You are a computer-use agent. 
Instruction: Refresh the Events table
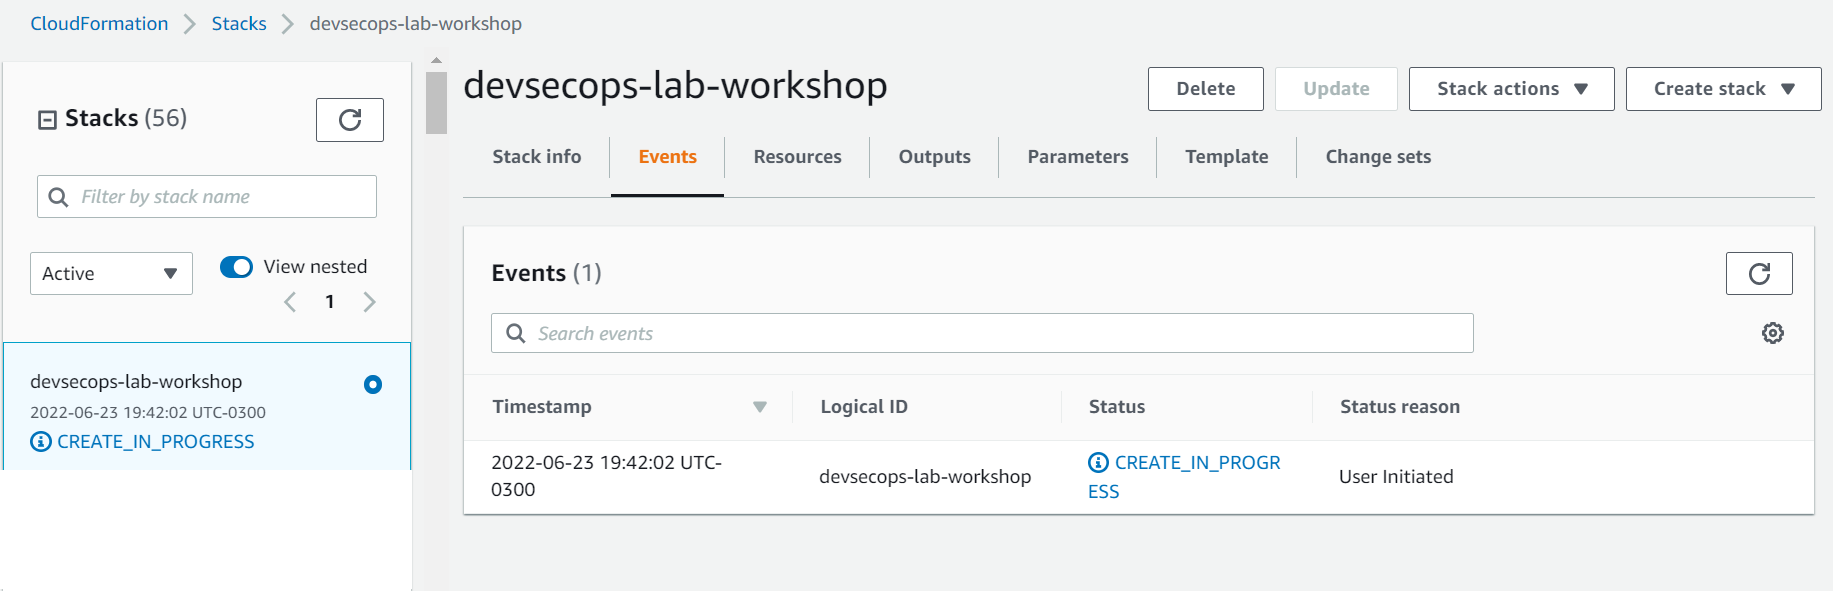pos(1759,273)
